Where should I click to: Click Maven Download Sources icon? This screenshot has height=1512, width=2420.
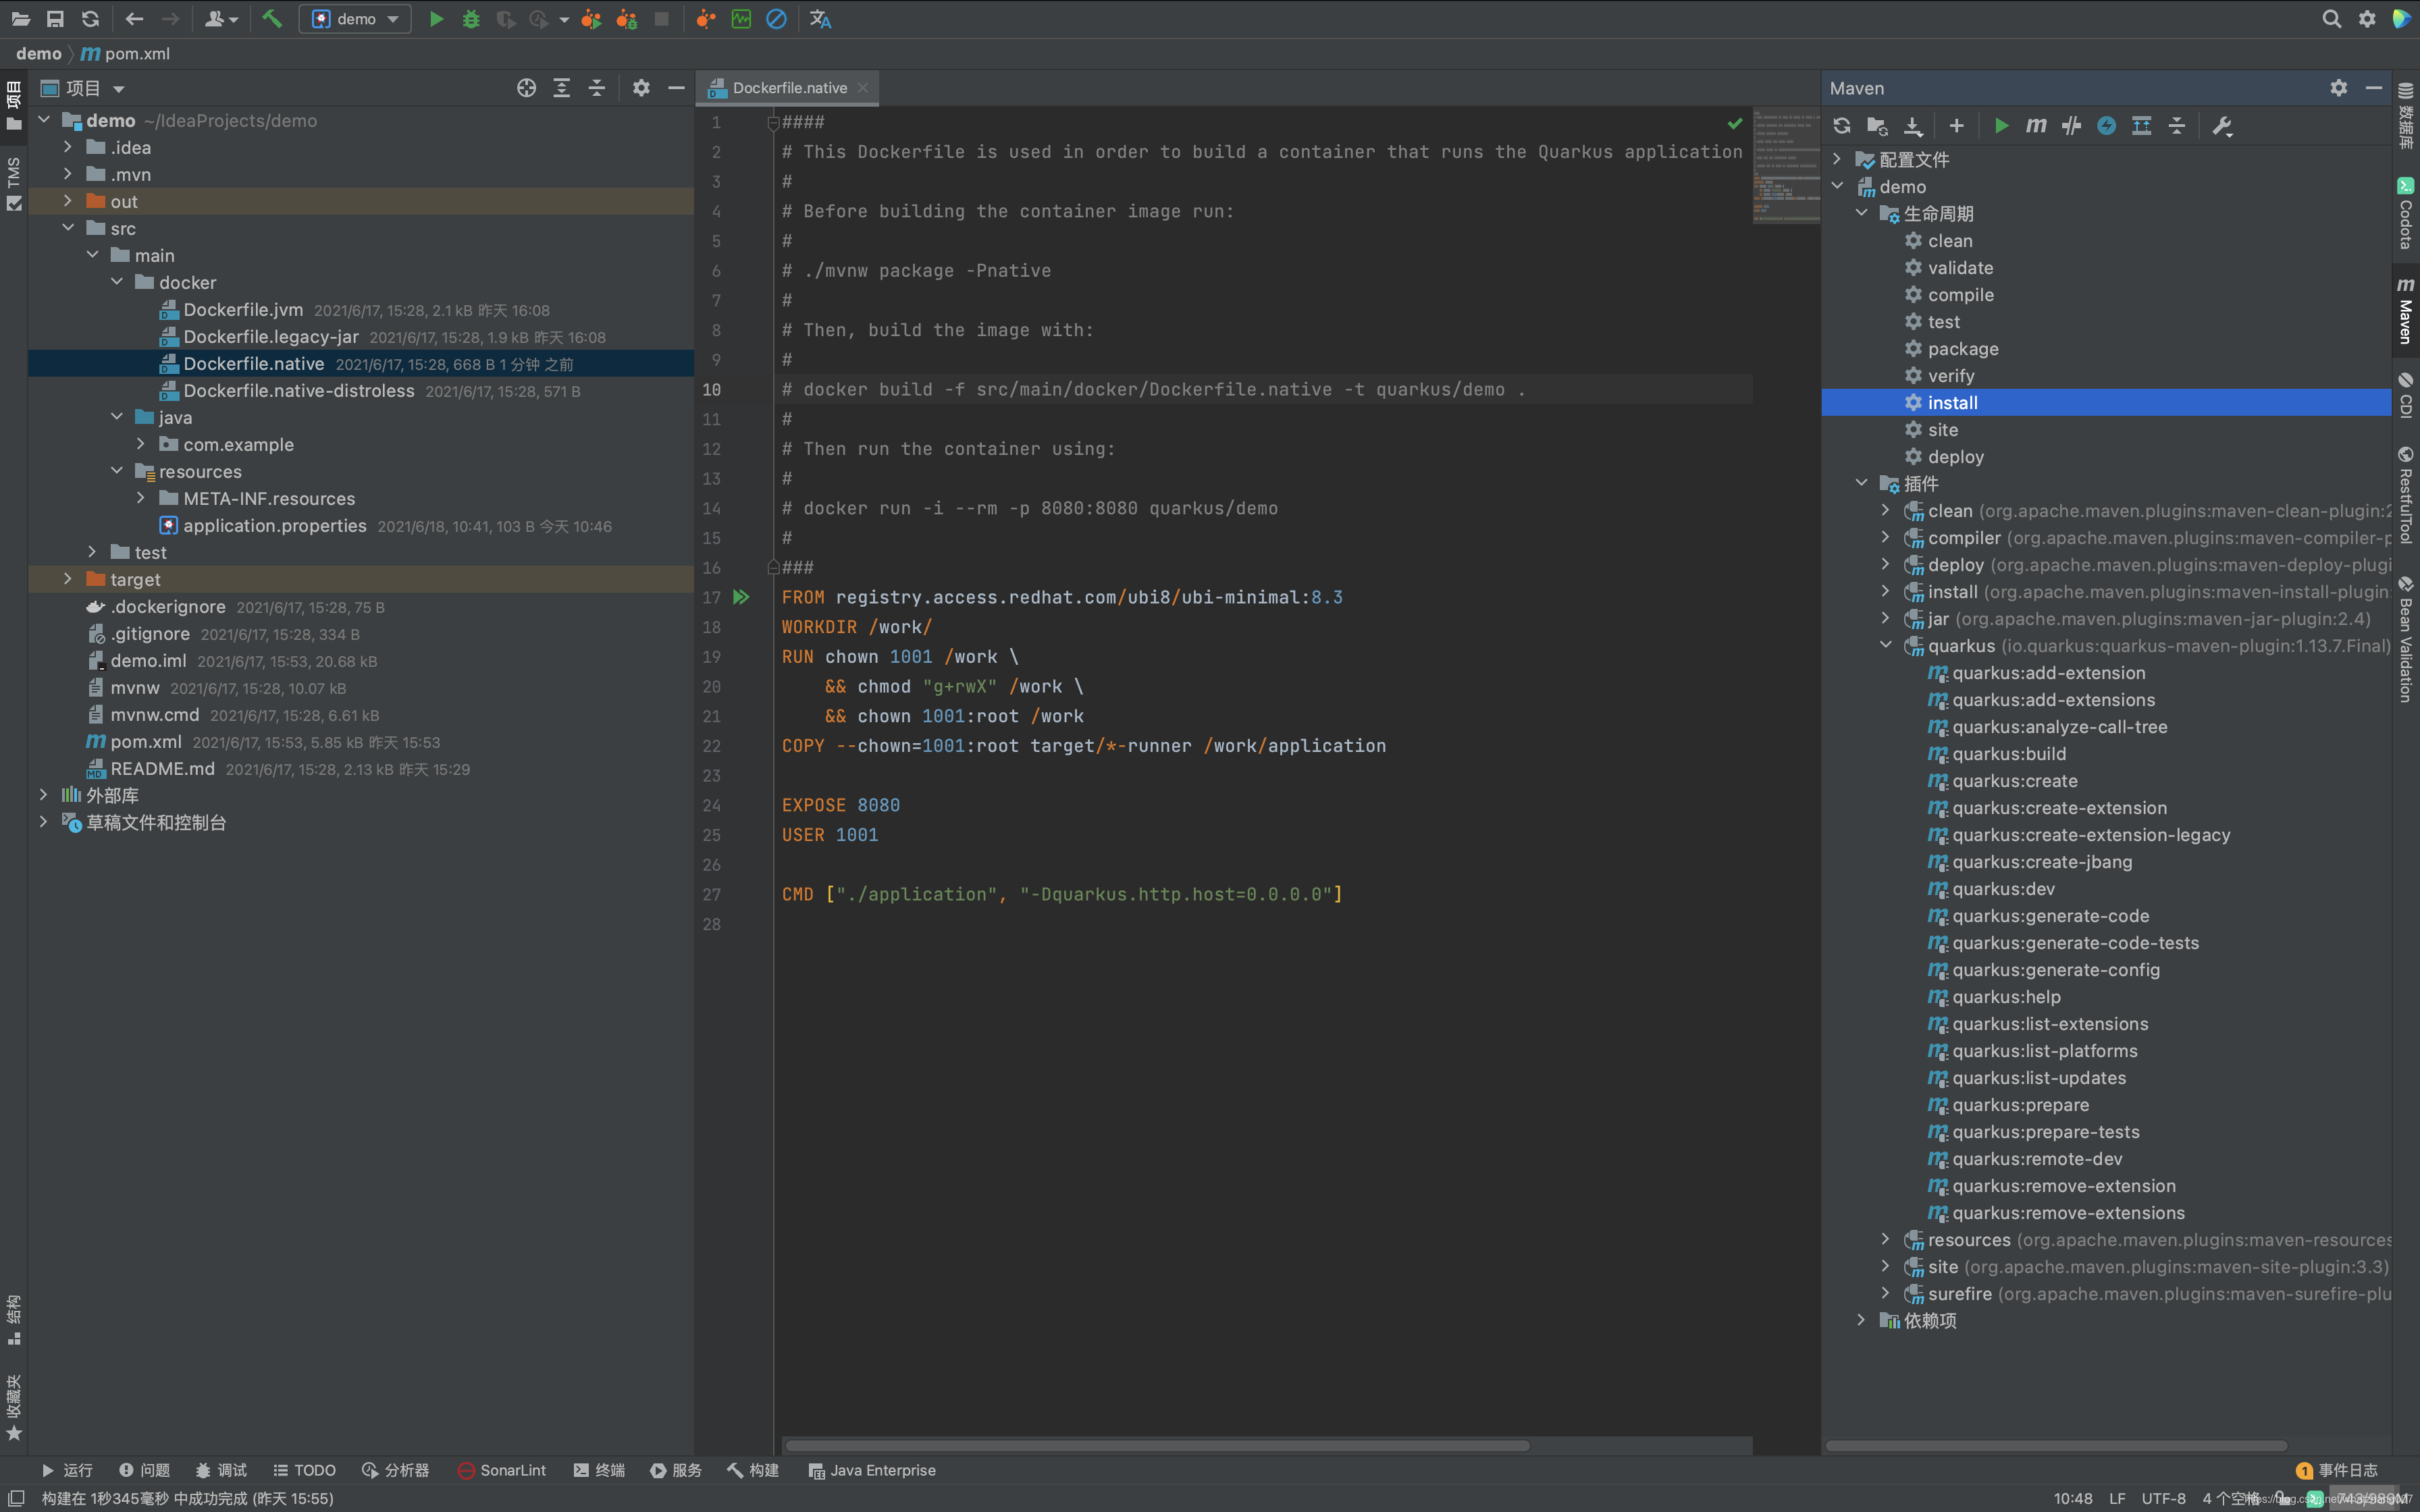point(1913,125)
